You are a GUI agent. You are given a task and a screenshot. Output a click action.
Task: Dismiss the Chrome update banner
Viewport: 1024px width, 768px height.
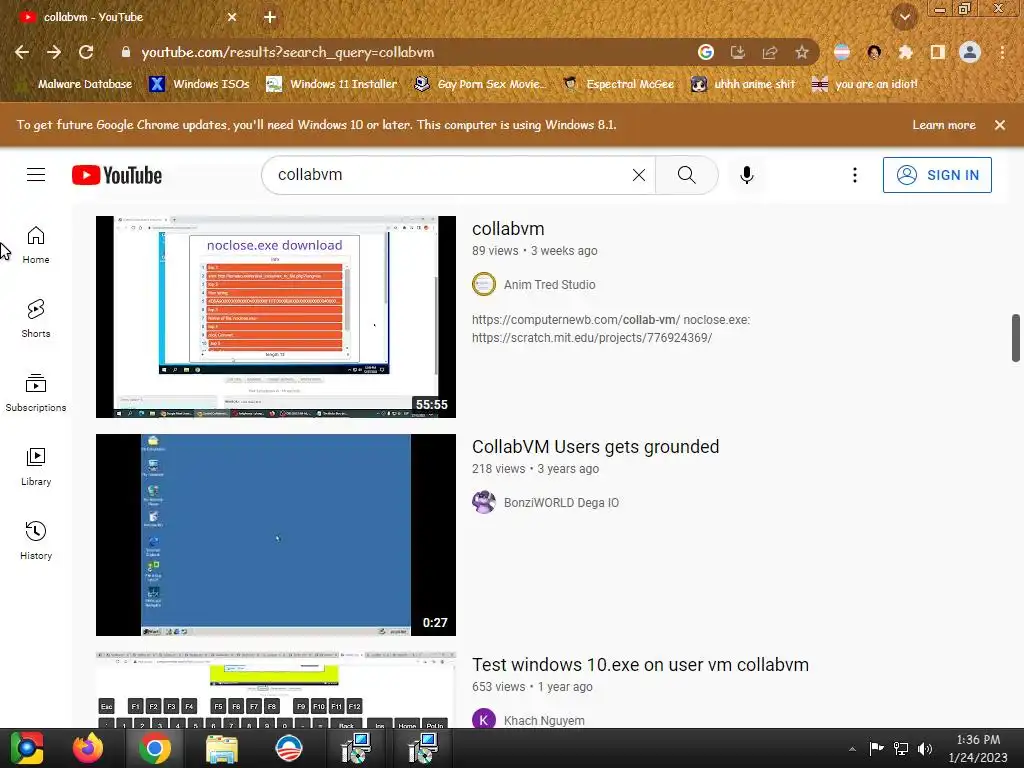pos(999,125)
